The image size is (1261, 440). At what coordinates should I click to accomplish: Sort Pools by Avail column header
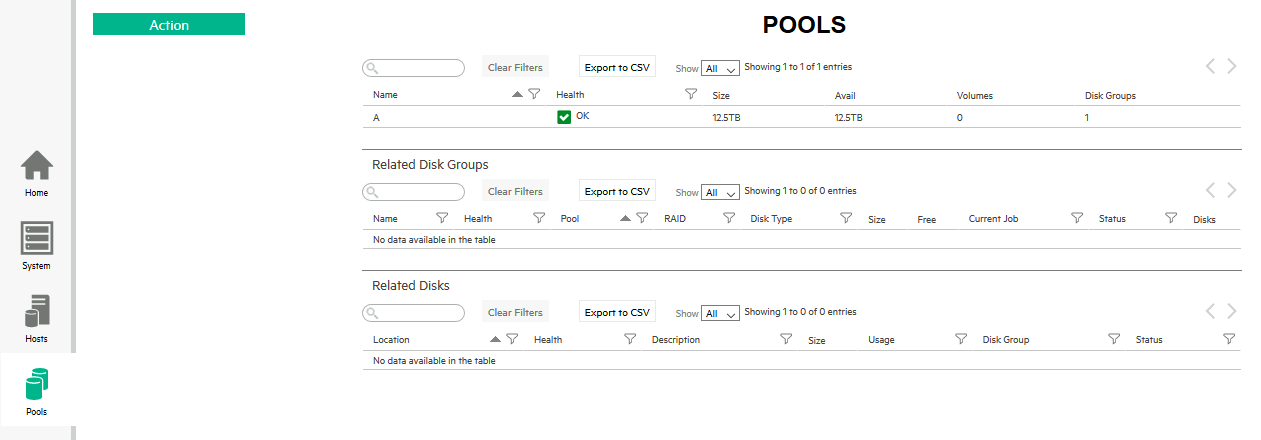click(x=845, y=96)
